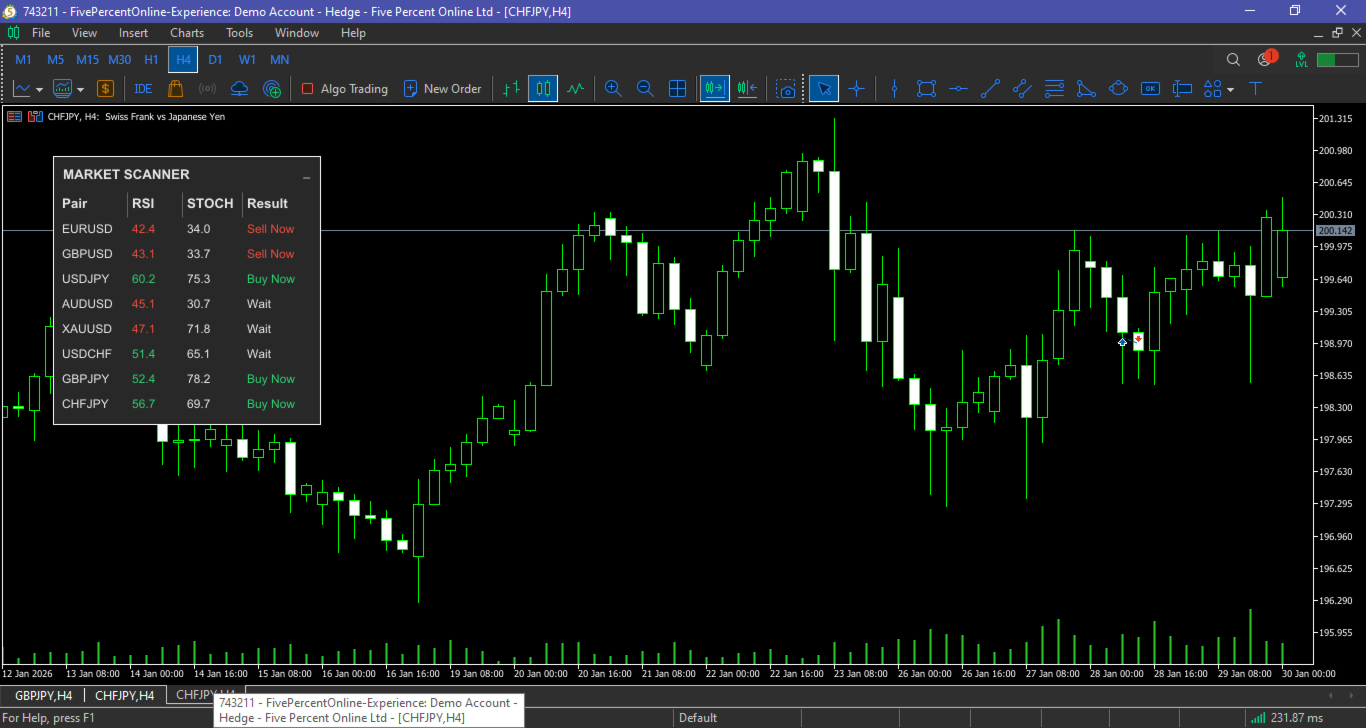
Task: Select the triangle drawing tool
Action: click(x=1086, y=89)
